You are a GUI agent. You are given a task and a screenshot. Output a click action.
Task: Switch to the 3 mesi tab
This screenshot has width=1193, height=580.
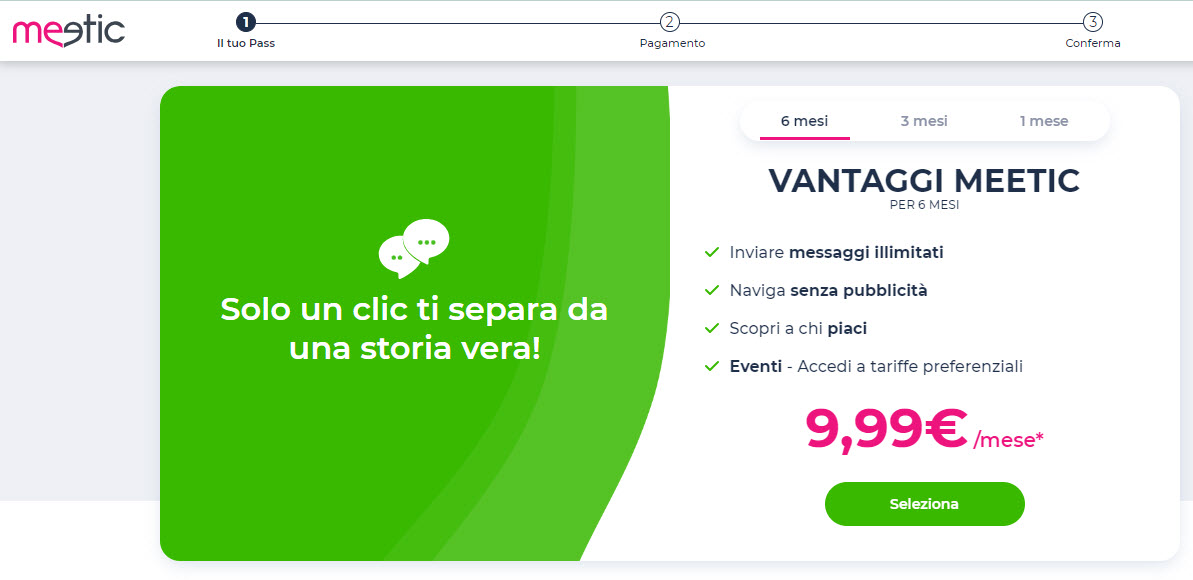924,121
